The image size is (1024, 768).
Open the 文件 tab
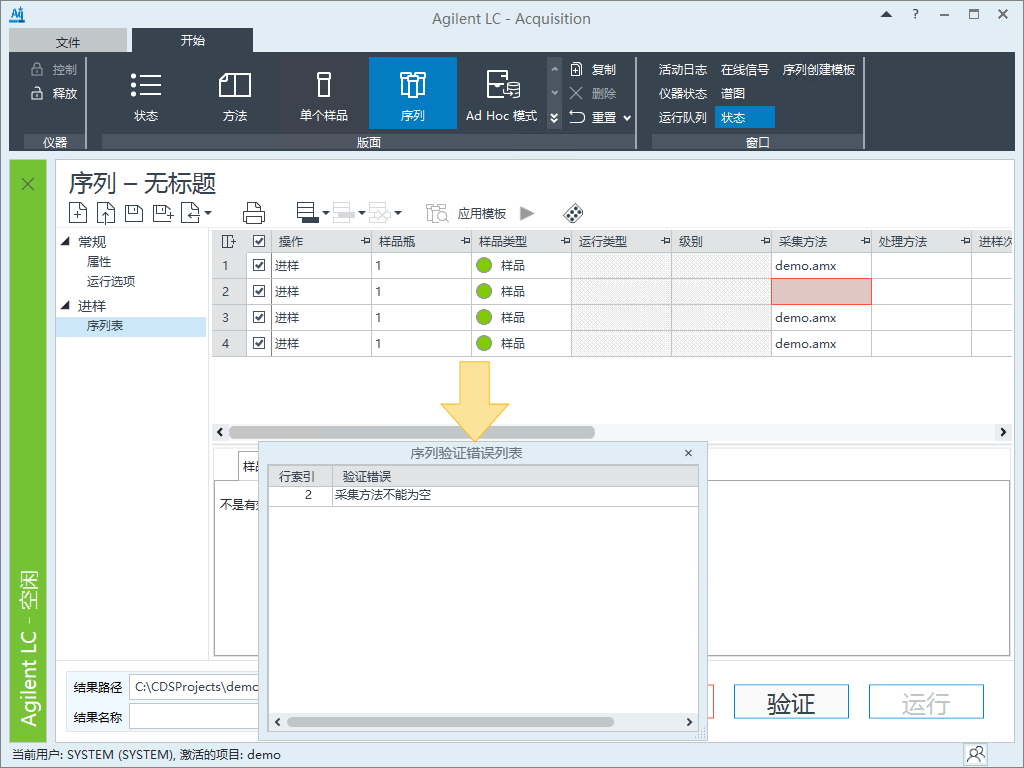point(68,42)
